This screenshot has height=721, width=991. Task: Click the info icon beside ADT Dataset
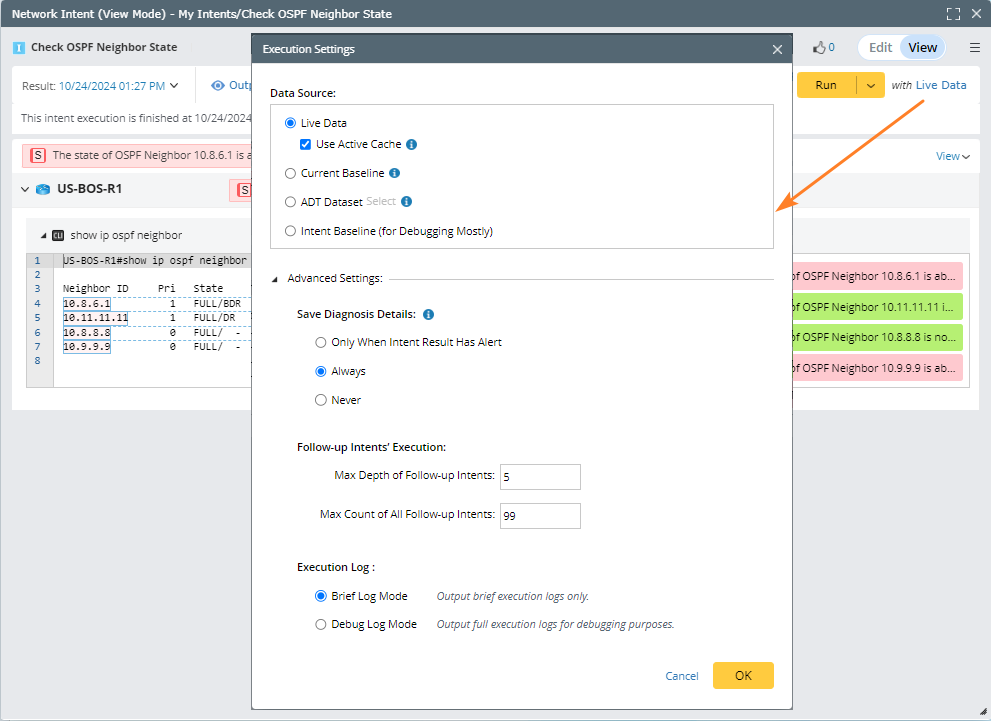point(407,202)
